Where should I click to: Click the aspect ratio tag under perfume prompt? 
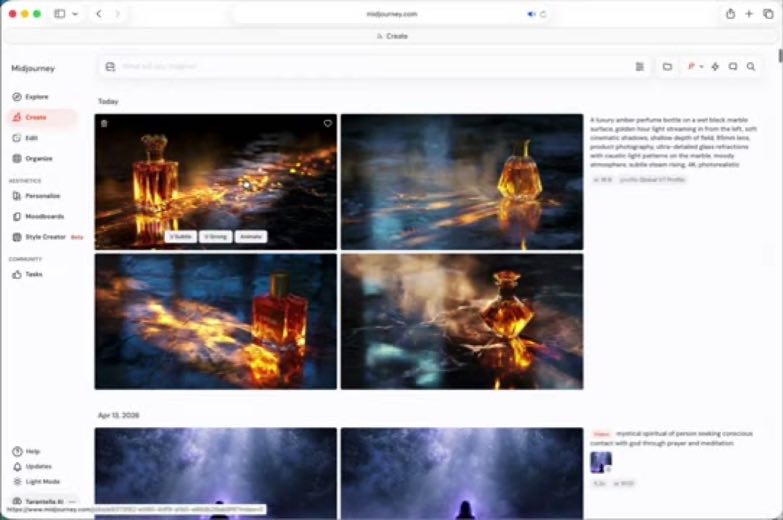click(603, 180)
